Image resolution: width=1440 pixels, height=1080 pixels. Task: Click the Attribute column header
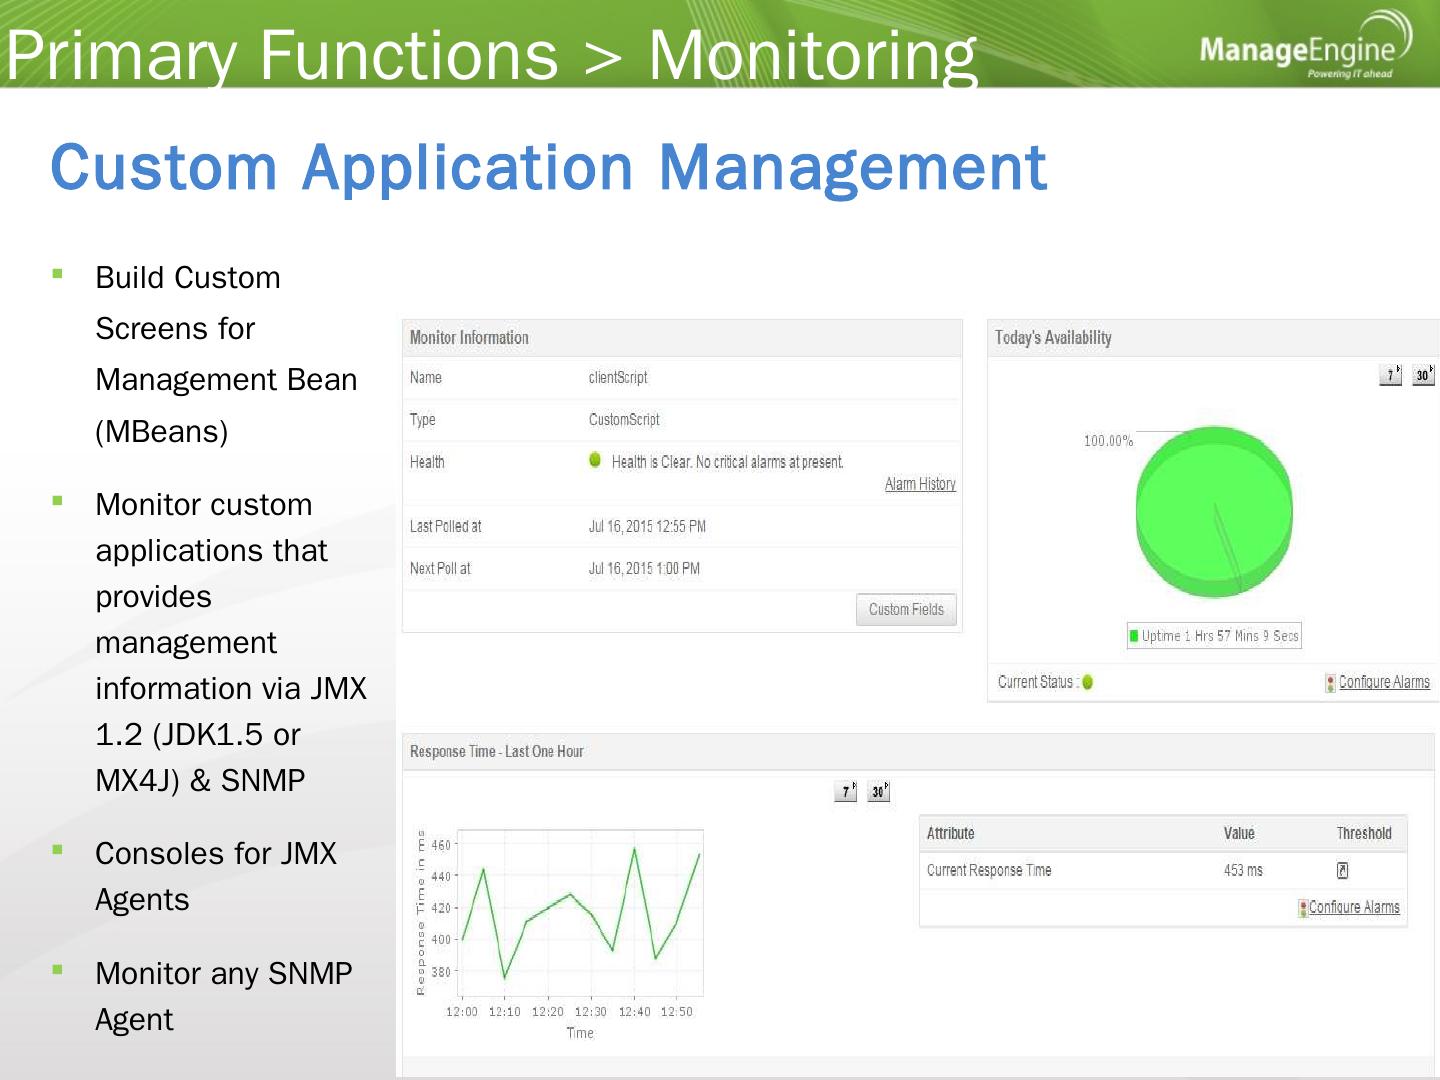click(x=950, y=833)
